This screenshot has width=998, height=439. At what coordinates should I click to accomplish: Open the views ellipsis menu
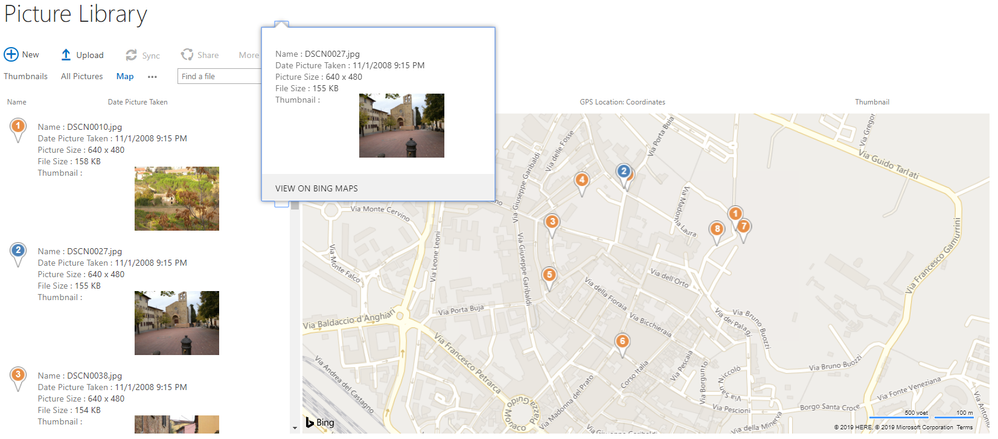tap(152, 76)
